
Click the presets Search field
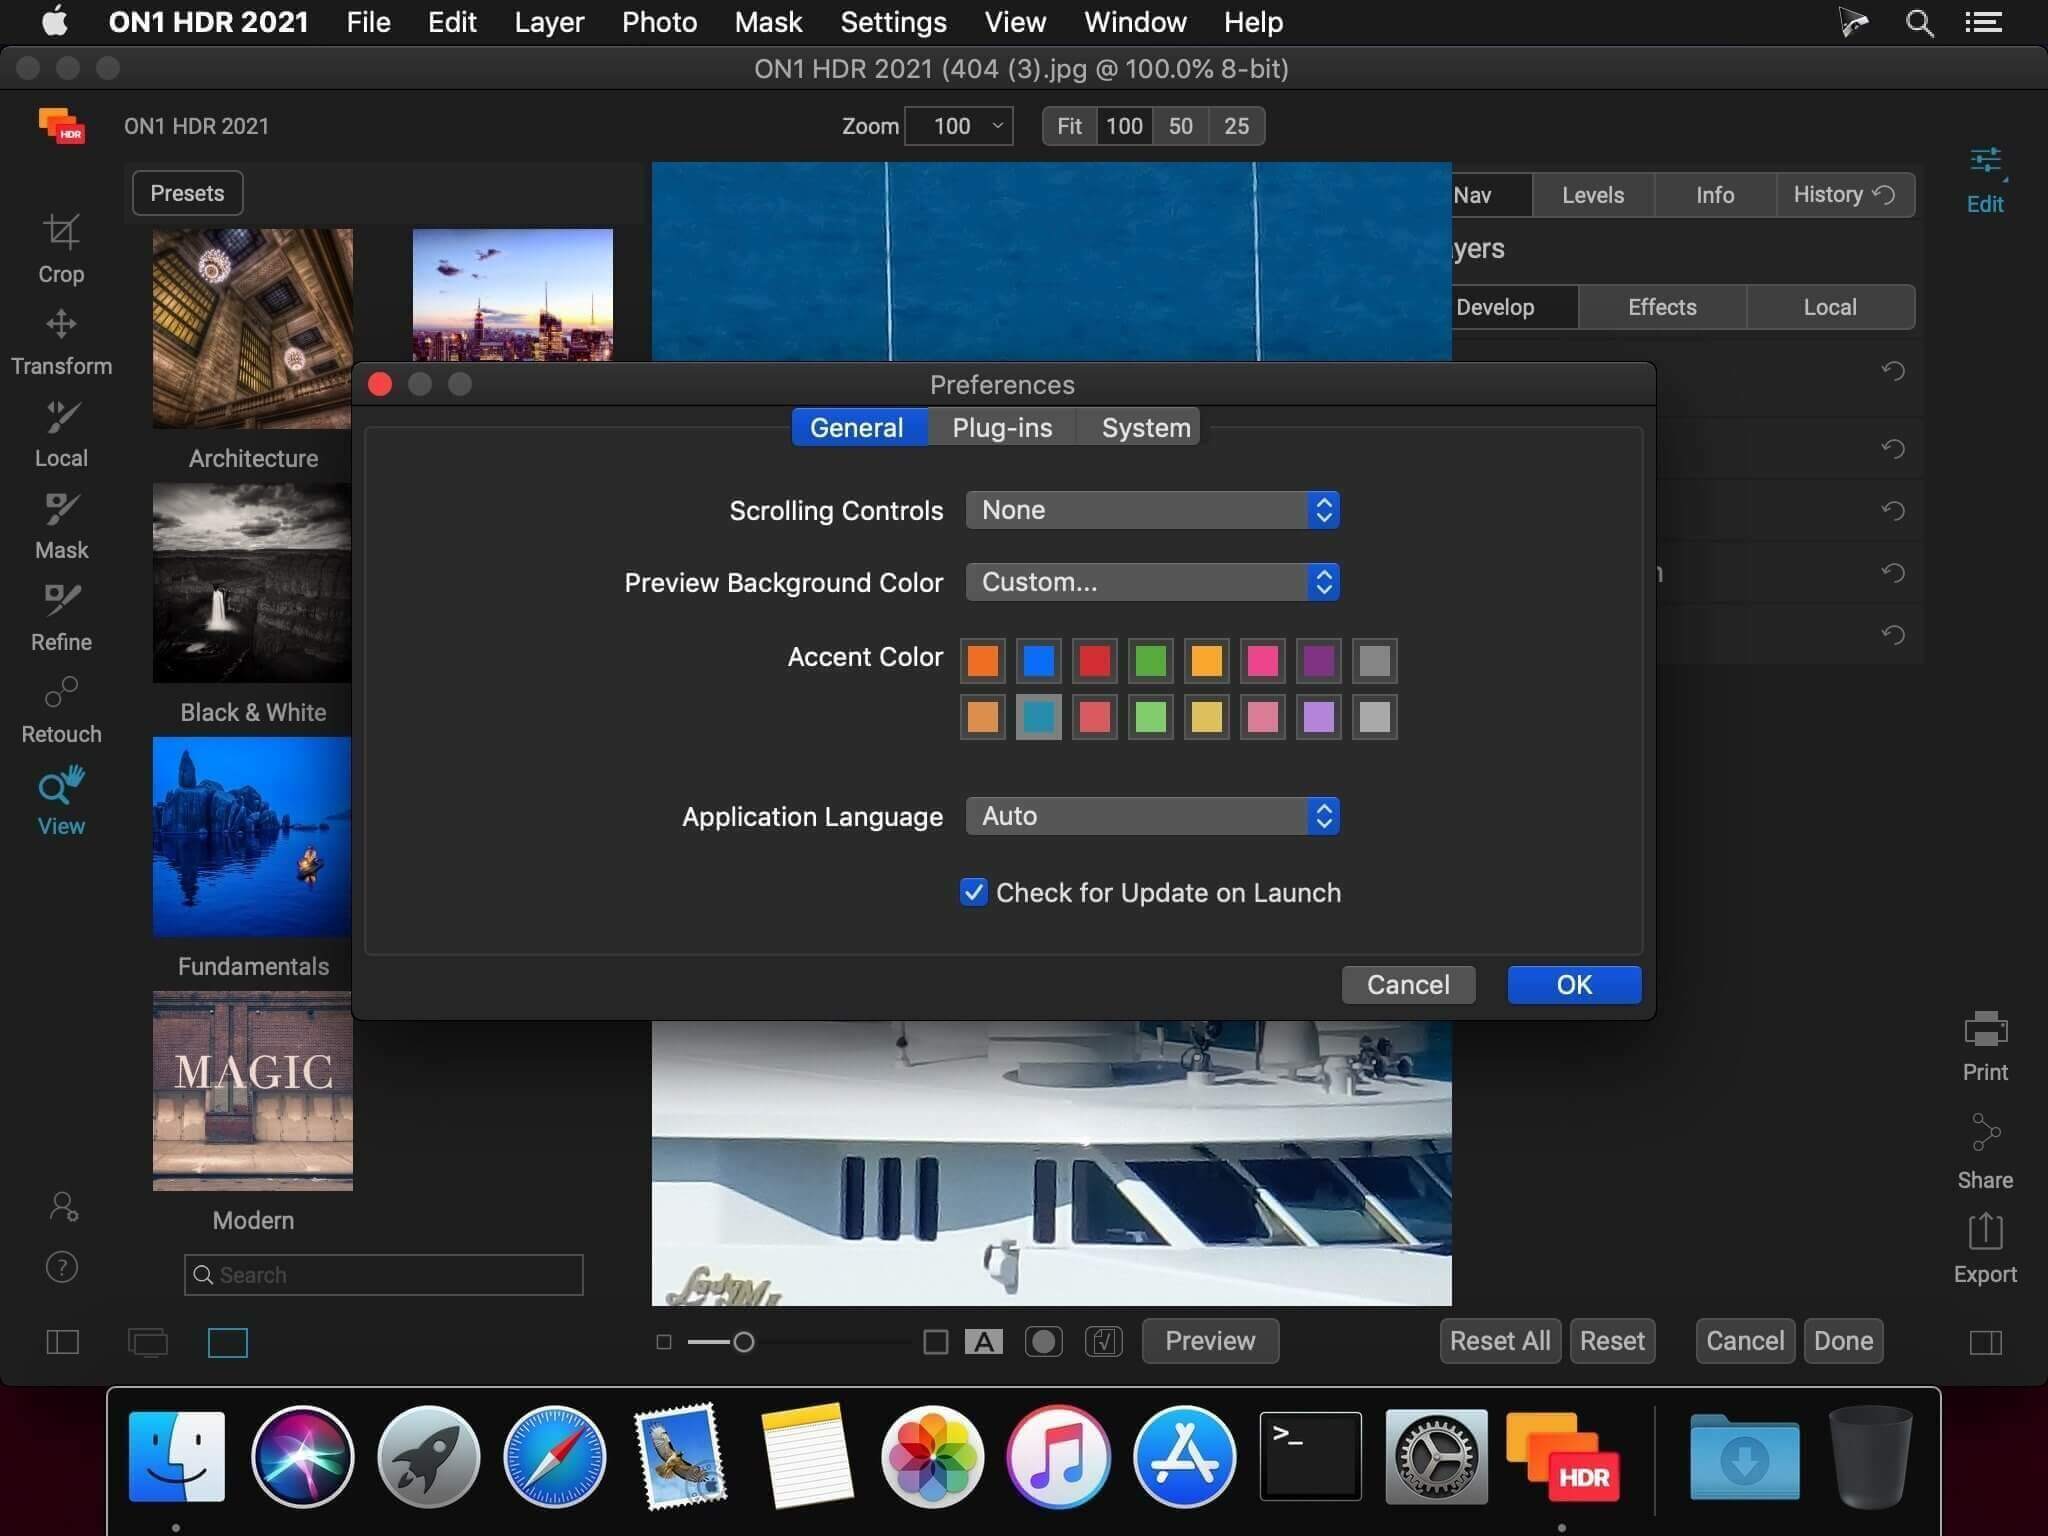pos(383,1275)
